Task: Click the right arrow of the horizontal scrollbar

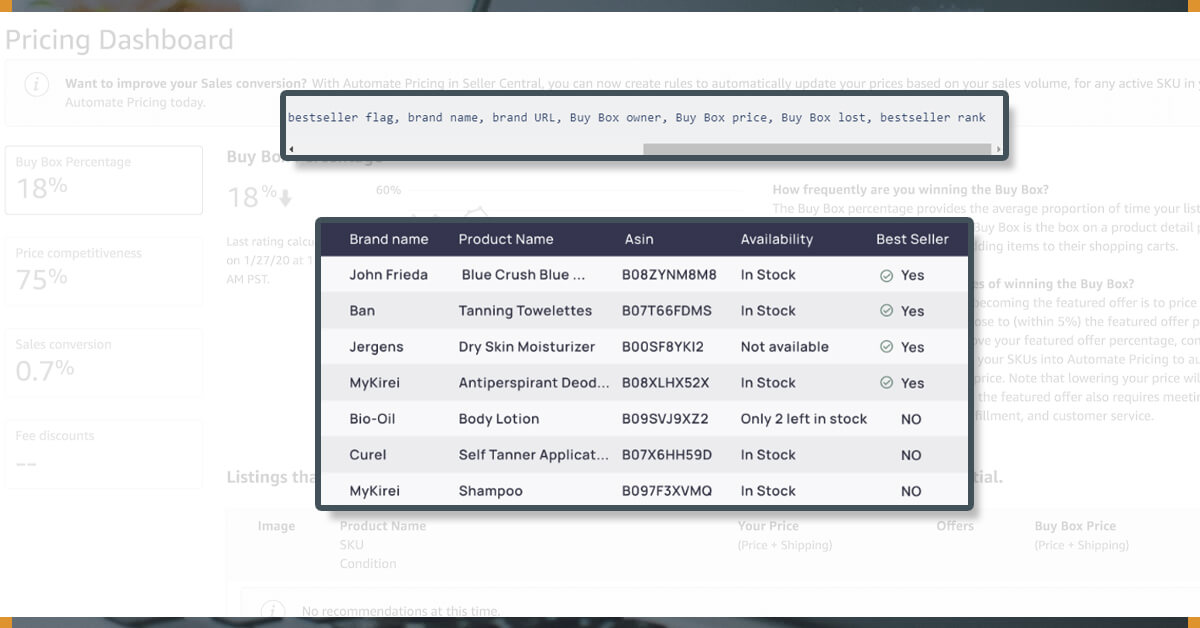Action: tap(997, 150)
